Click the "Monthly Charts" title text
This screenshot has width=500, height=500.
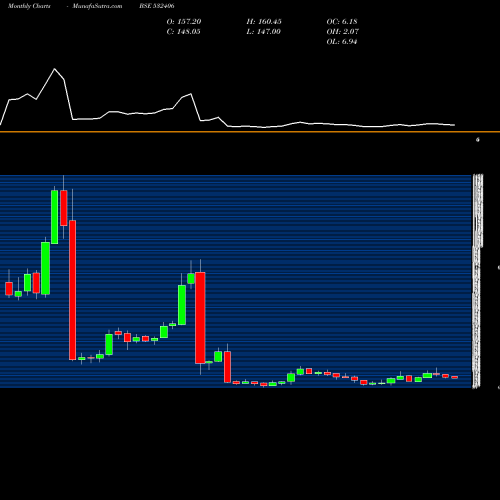(x=29, y=6)
